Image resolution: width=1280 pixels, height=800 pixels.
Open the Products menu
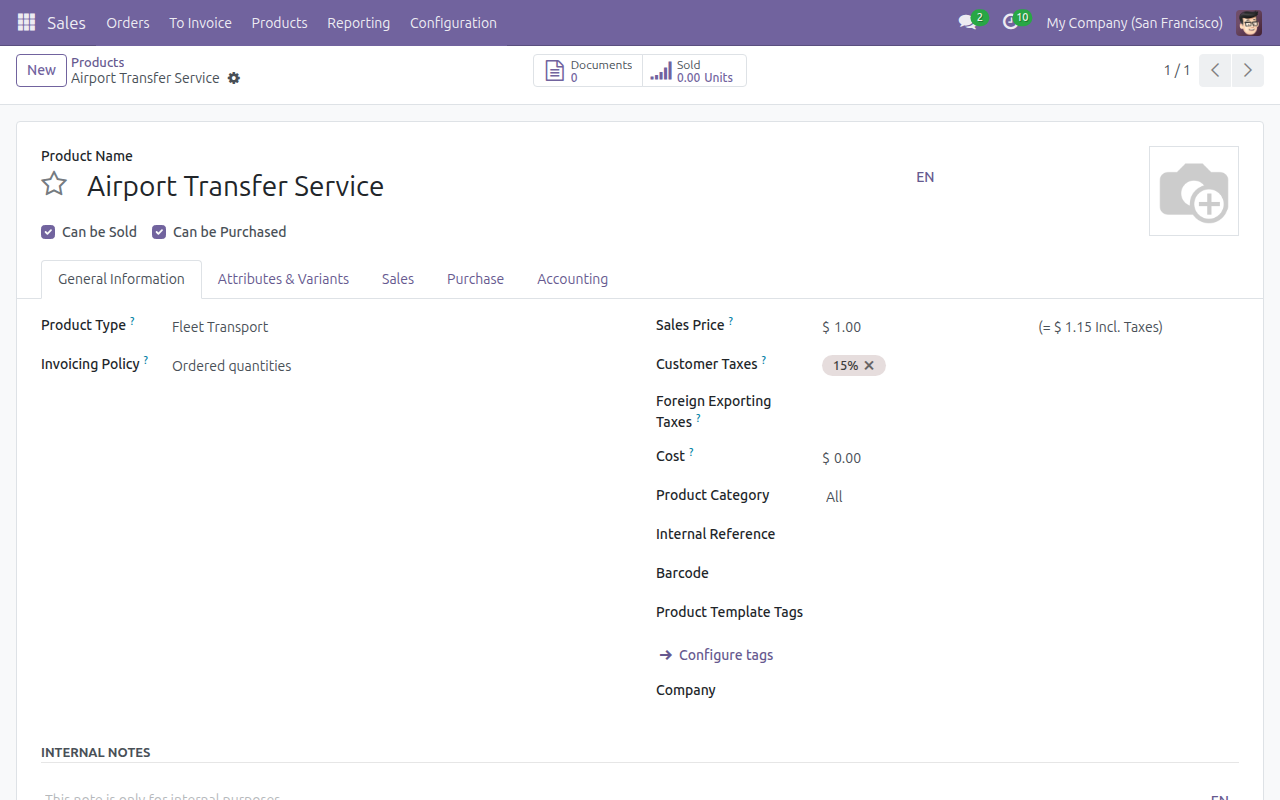(x=279, y=23)
